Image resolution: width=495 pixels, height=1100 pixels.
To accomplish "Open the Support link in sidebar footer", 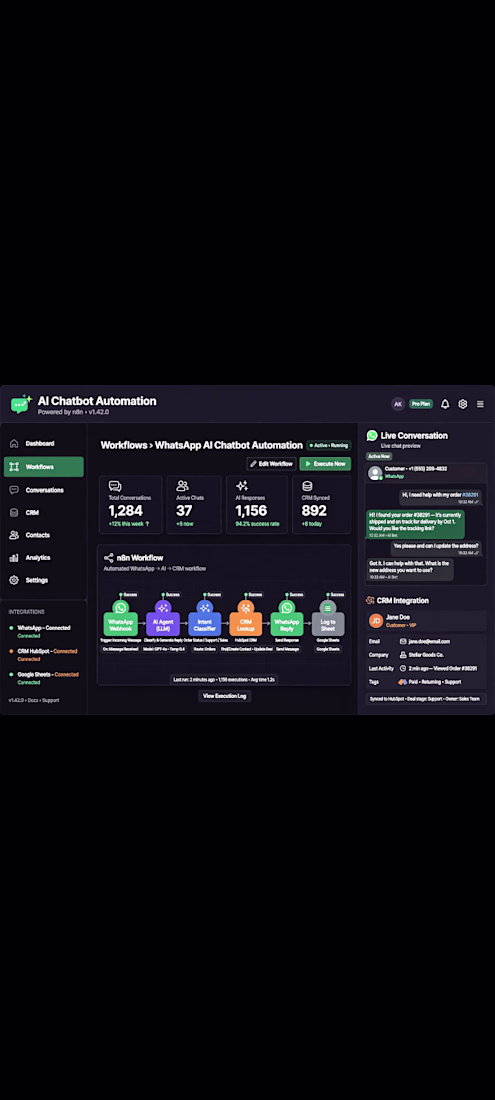I will point(51,700).
